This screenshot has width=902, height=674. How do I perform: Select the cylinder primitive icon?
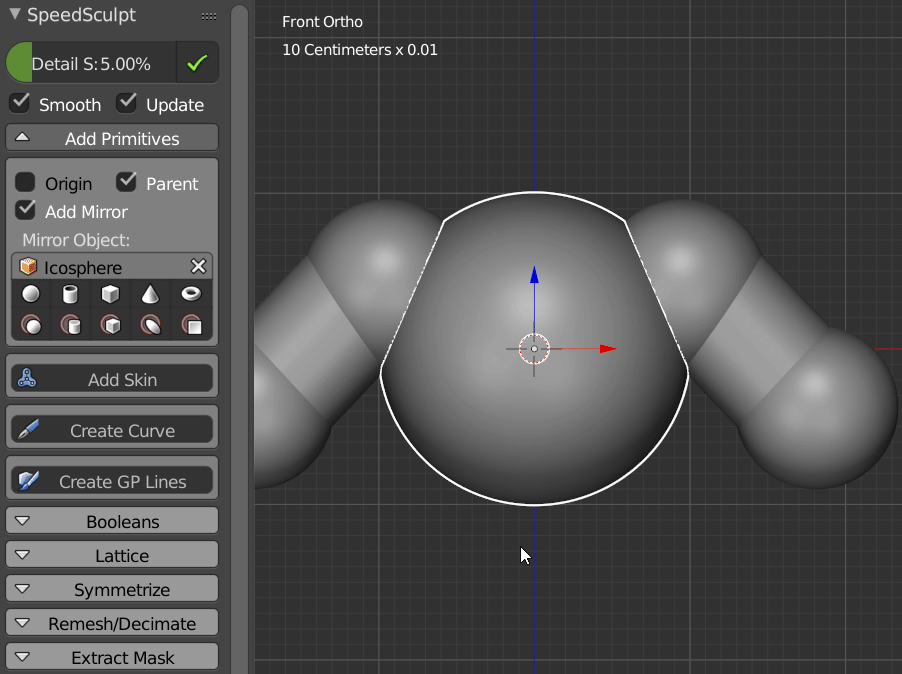point(71,294)
